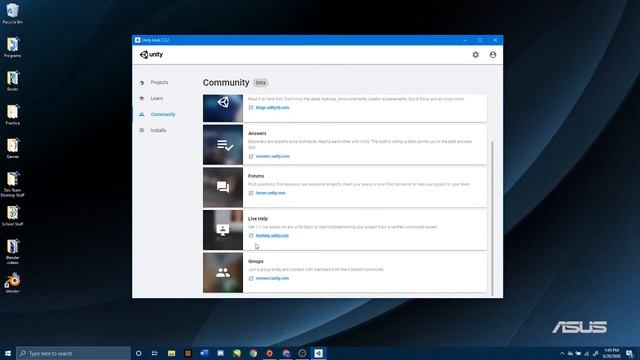Viewport: 640px width, 360px height.
Task: Click the Community list scrollbar
Action: point(492,218)
